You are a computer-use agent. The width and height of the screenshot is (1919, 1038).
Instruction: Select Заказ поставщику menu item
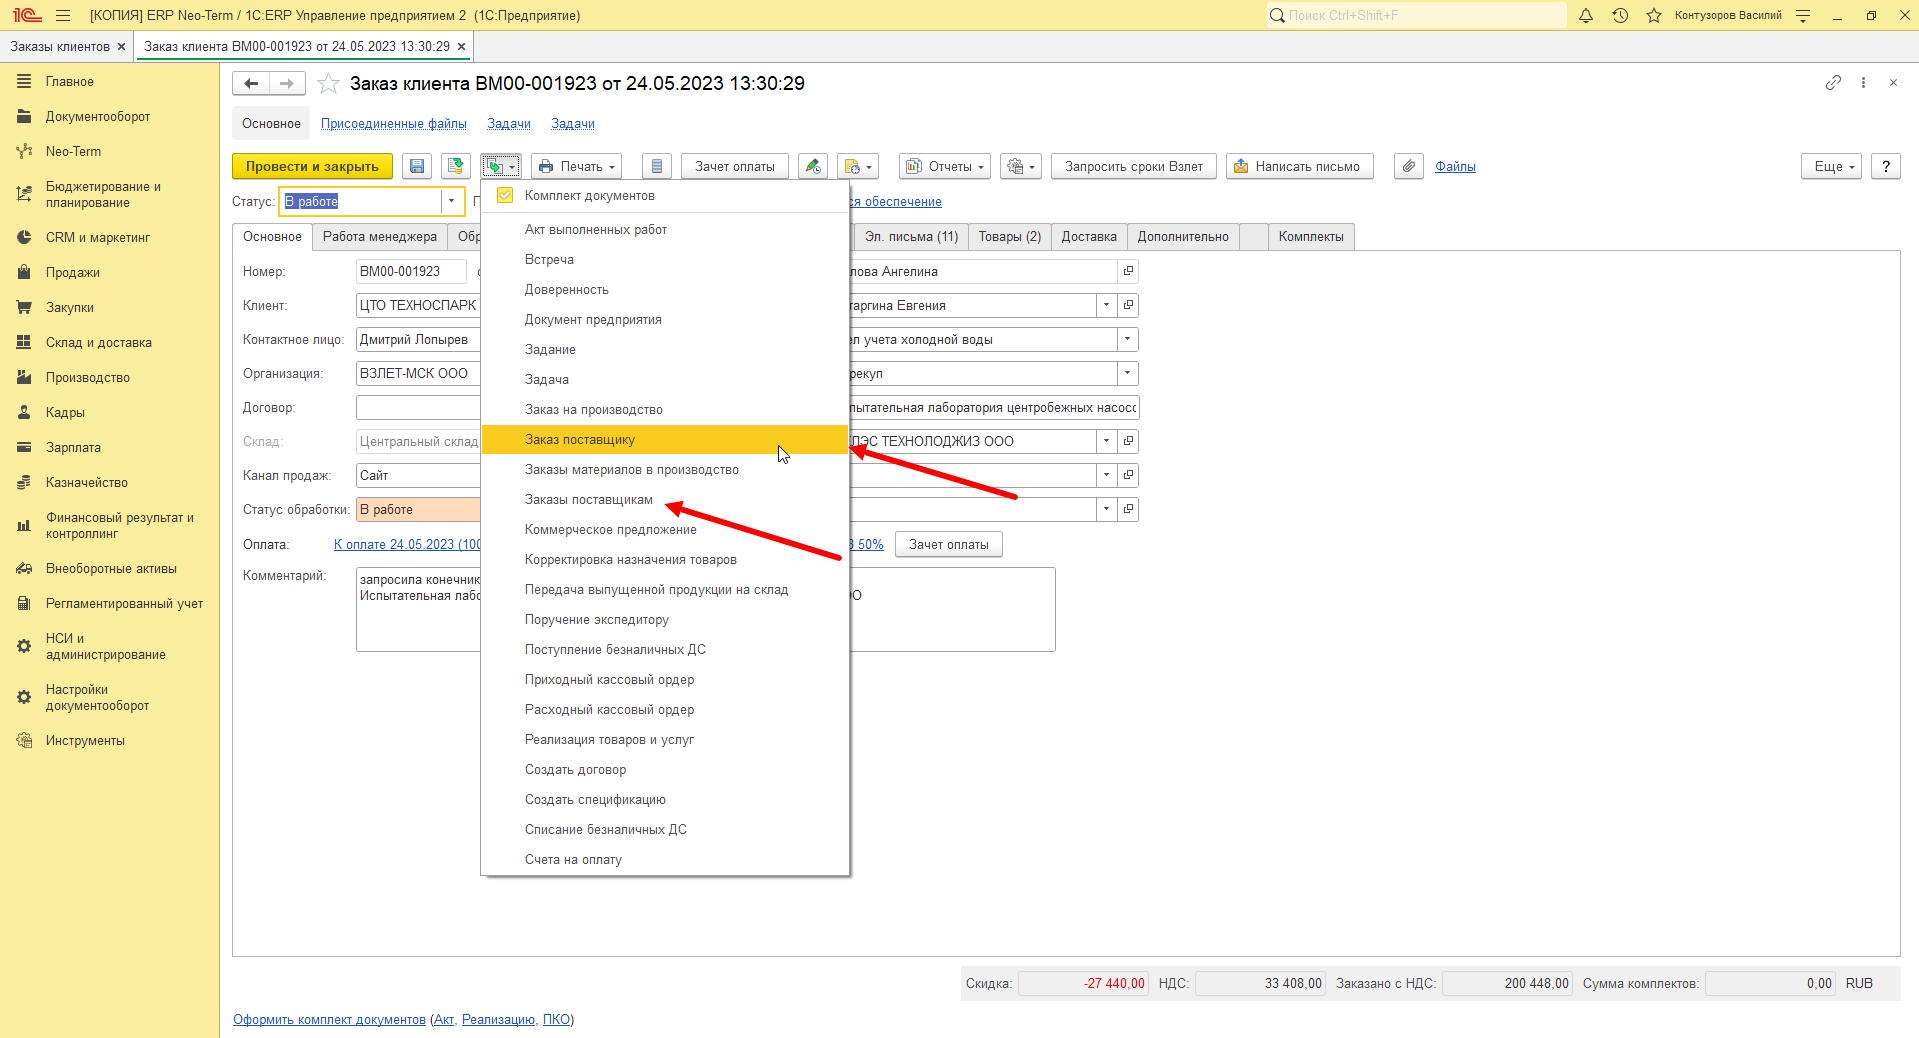point(665,439)
